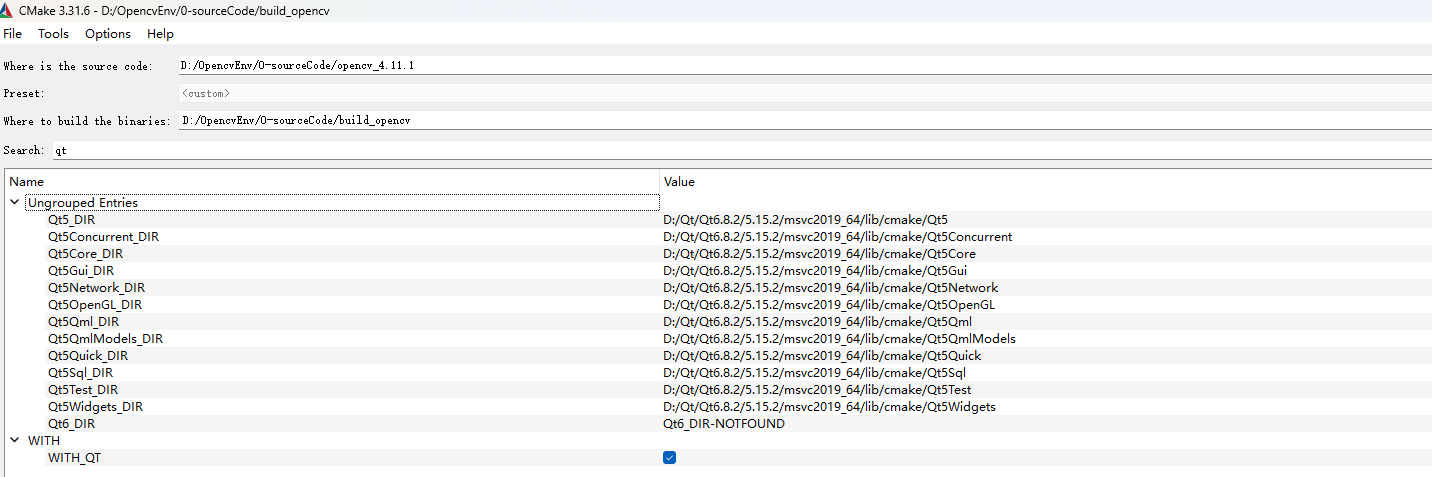This screenshot has height=477, width=1432.
Task: Click value path ending in cmake/Qt5
Action: coord(806,220)
